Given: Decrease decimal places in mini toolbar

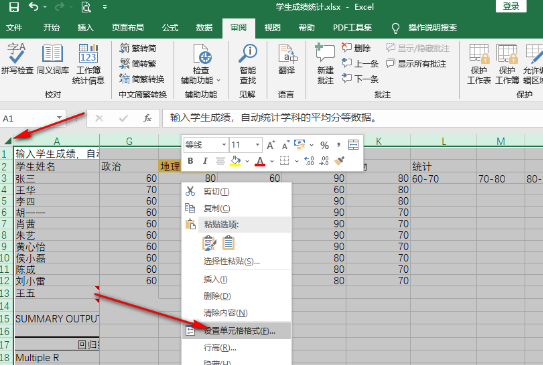Looking at the screenshot, I should [324, 161].
